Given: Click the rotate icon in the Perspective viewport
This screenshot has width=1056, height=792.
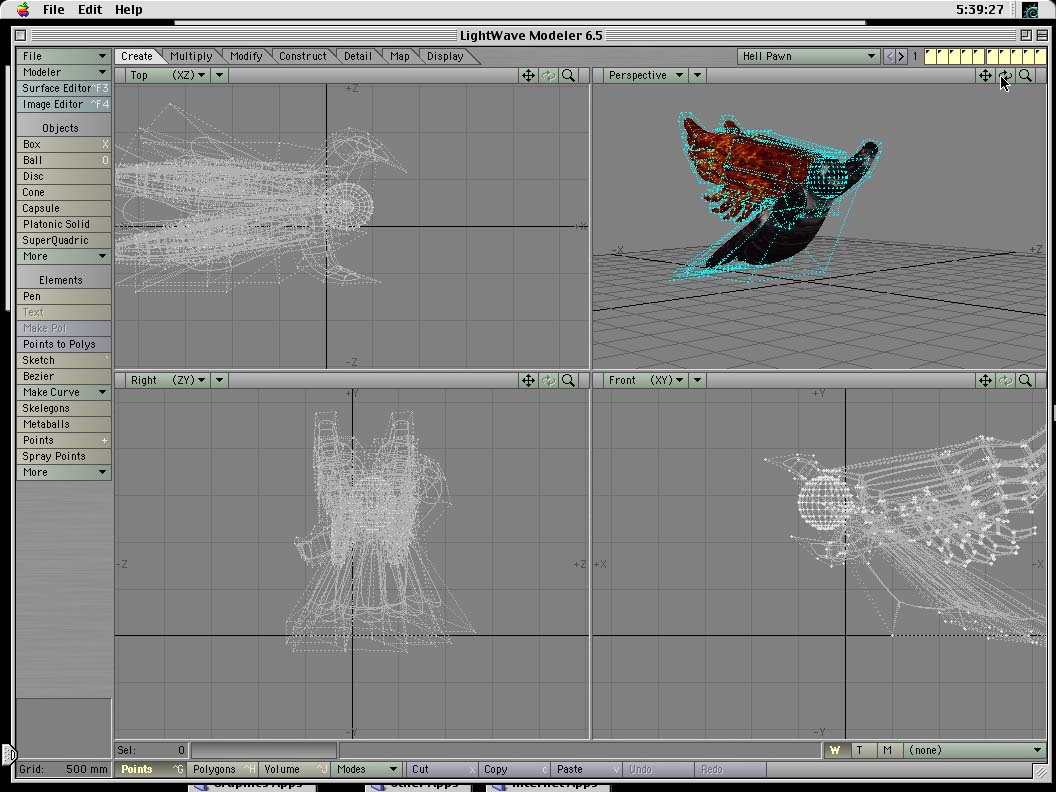Looking at the screenshot, I should 1005,75.
